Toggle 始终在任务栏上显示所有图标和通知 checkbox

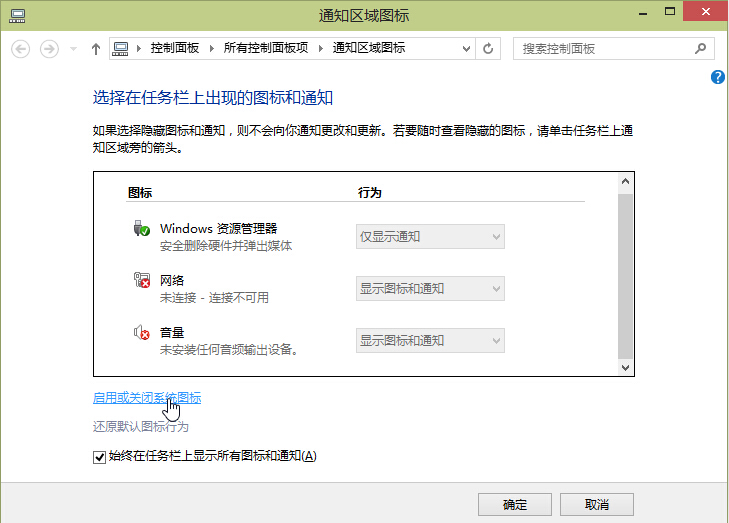[98, 457]
